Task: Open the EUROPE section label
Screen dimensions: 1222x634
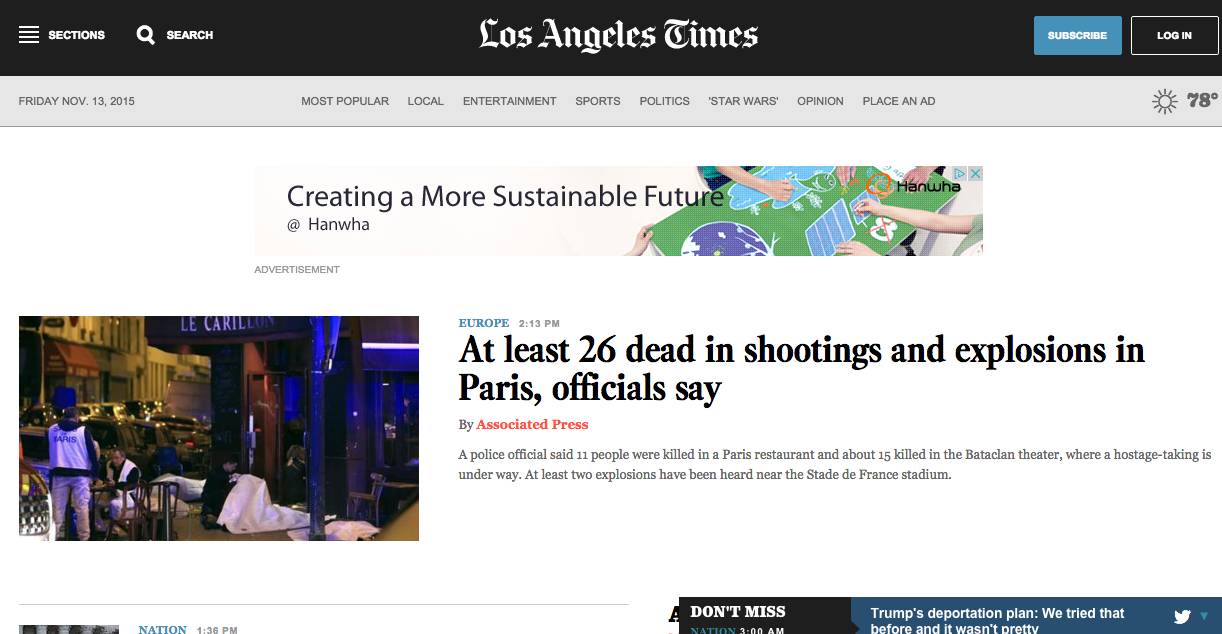Action: (x=483, y=323)
